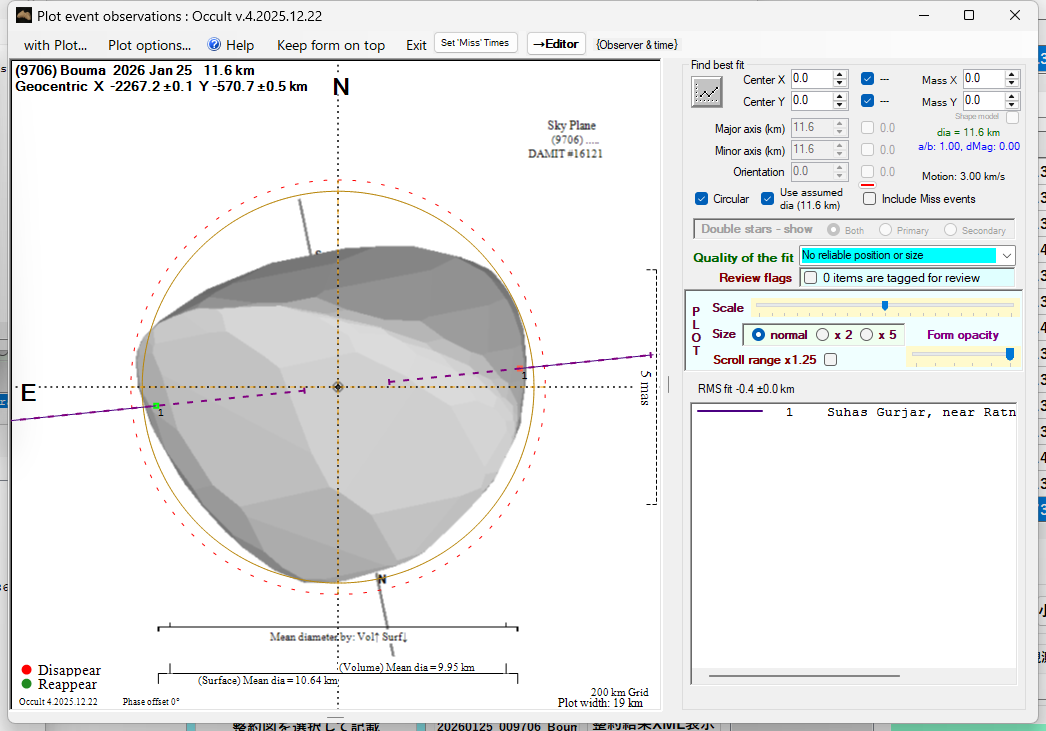Click the Scale slider handle
This screenshot has height=731, width=1046.
click(885, 306)
